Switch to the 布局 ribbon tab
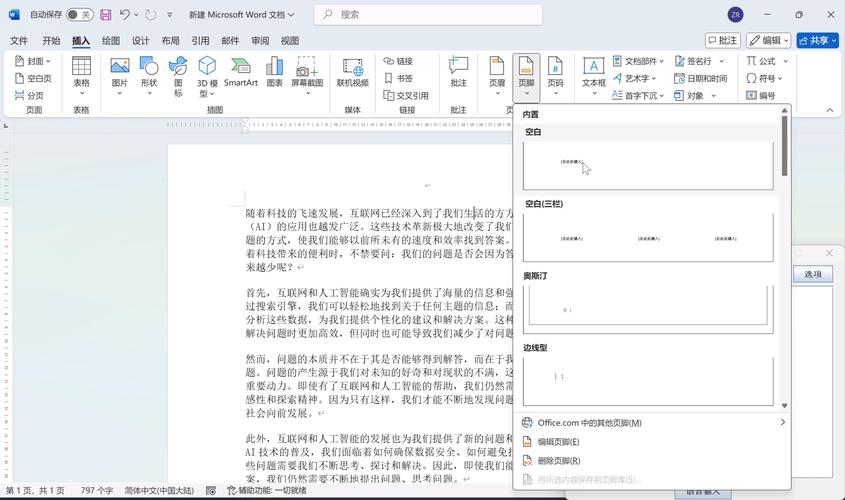The height and width of the screenshot is (500, 845). (170, 40)
